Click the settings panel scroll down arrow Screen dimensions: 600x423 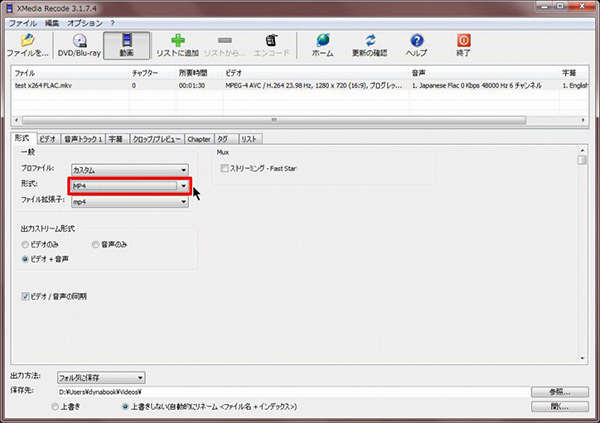pos(582,358)
